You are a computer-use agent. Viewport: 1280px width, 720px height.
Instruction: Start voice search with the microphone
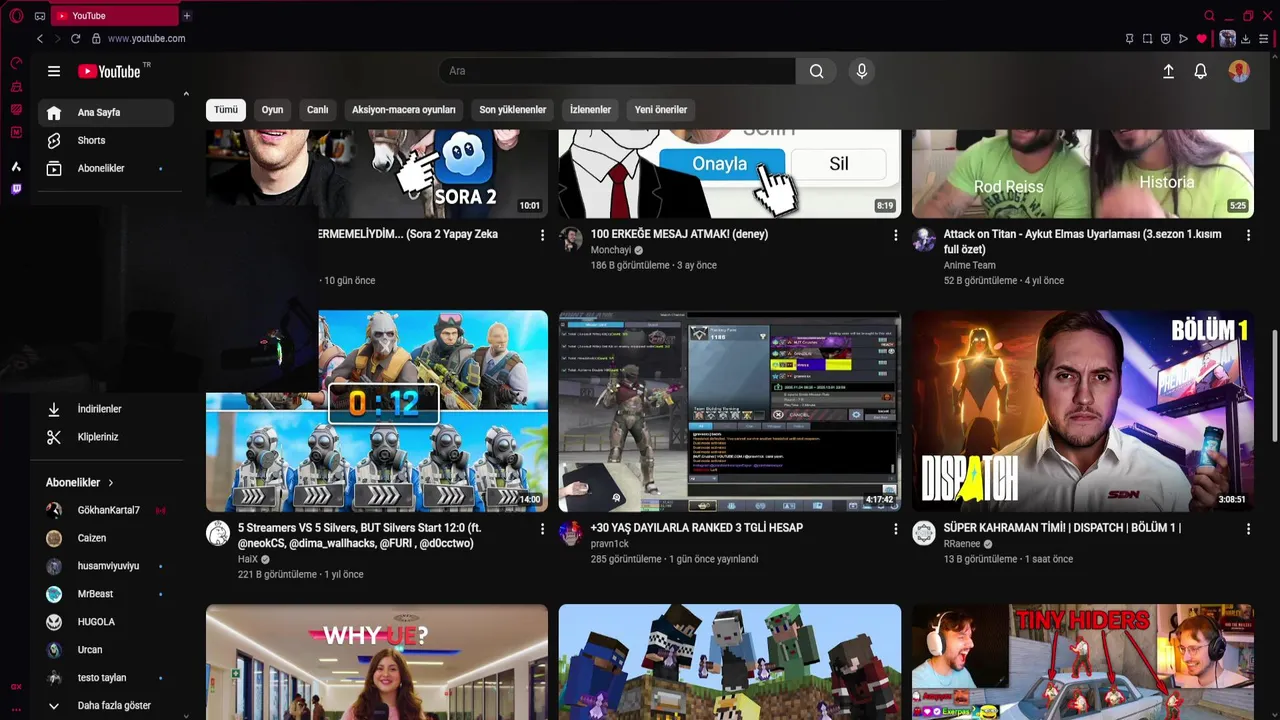(x=861, y=71)
